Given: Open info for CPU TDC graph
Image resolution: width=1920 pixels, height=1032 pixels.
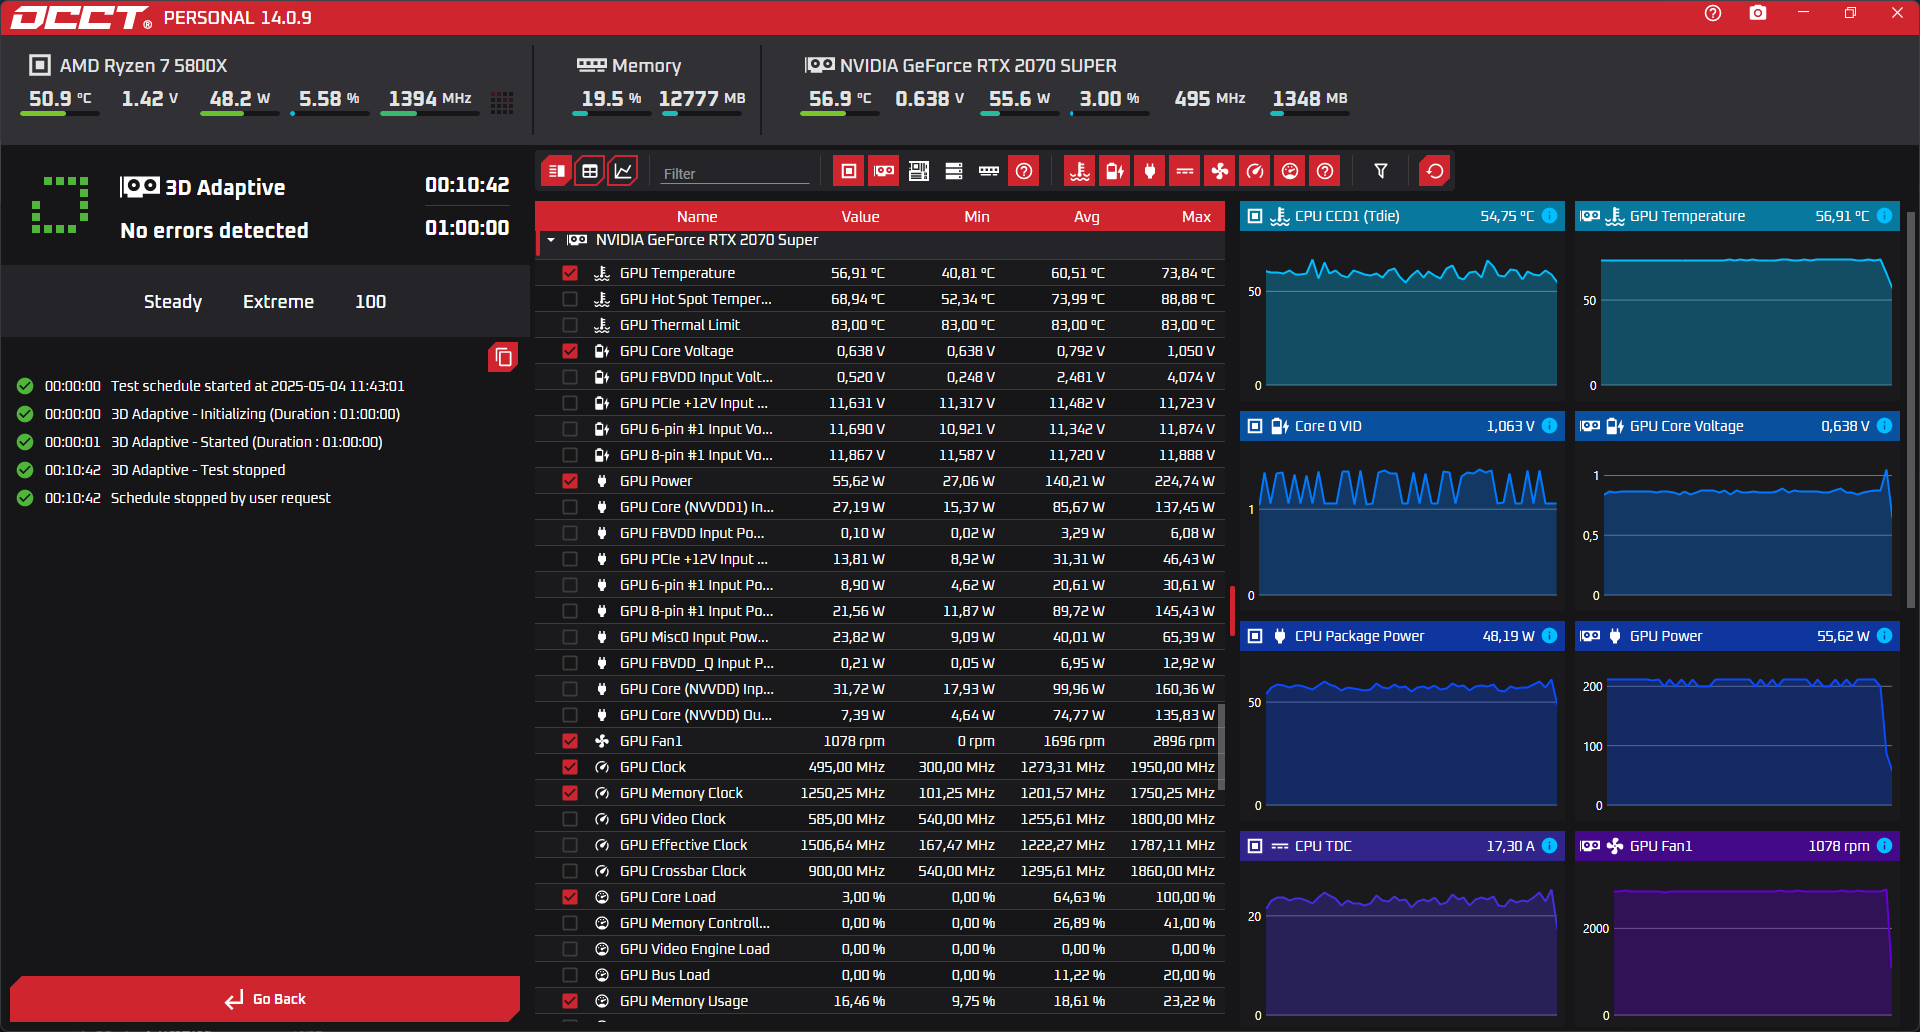Looking at the screenshot, I should 1549,846.
